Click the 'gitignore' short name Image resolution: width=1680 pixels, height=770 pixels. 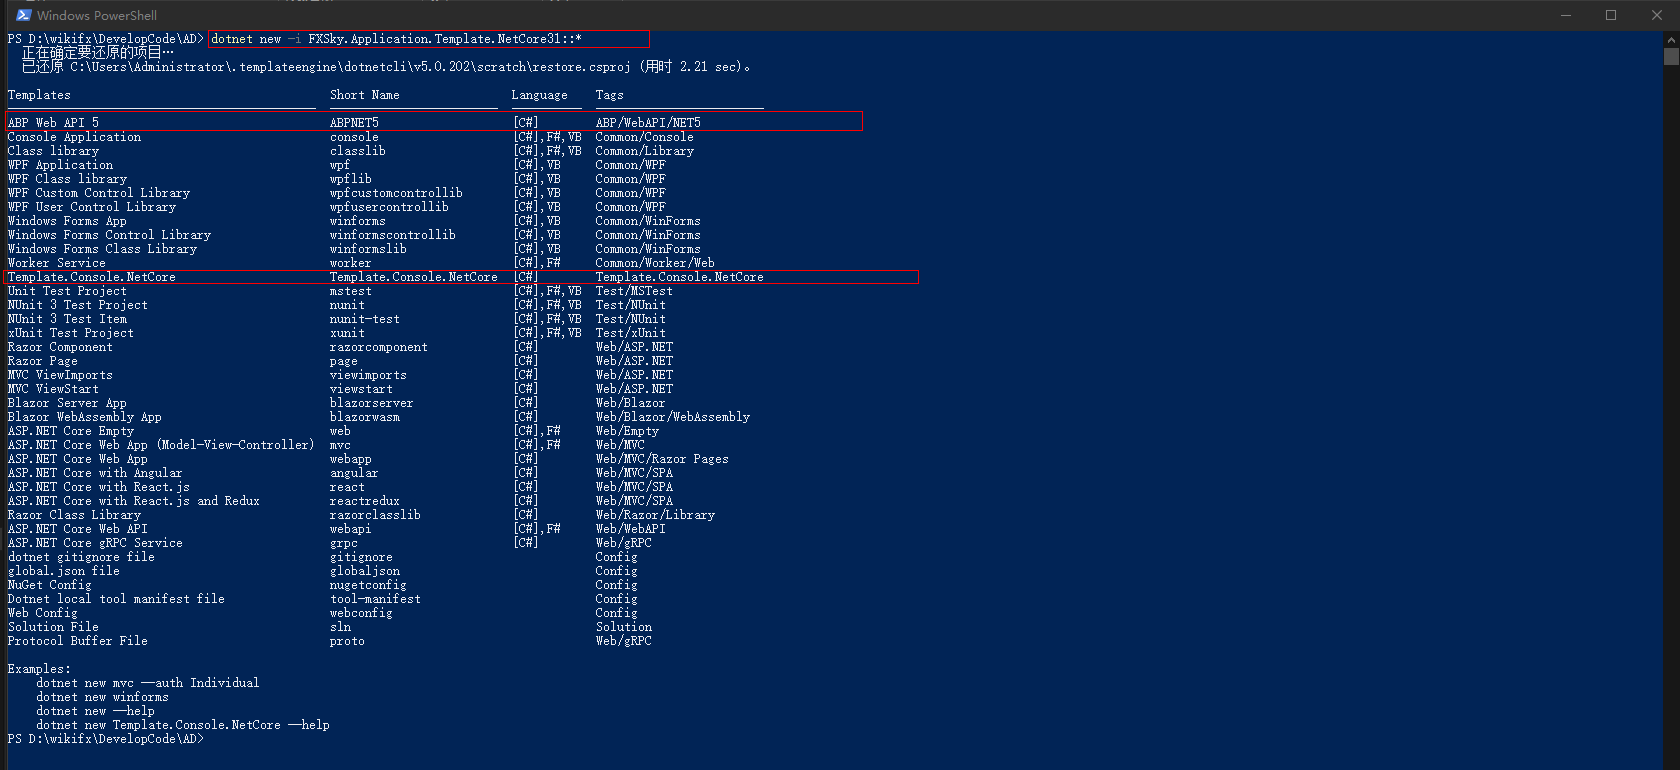point(361,557)
